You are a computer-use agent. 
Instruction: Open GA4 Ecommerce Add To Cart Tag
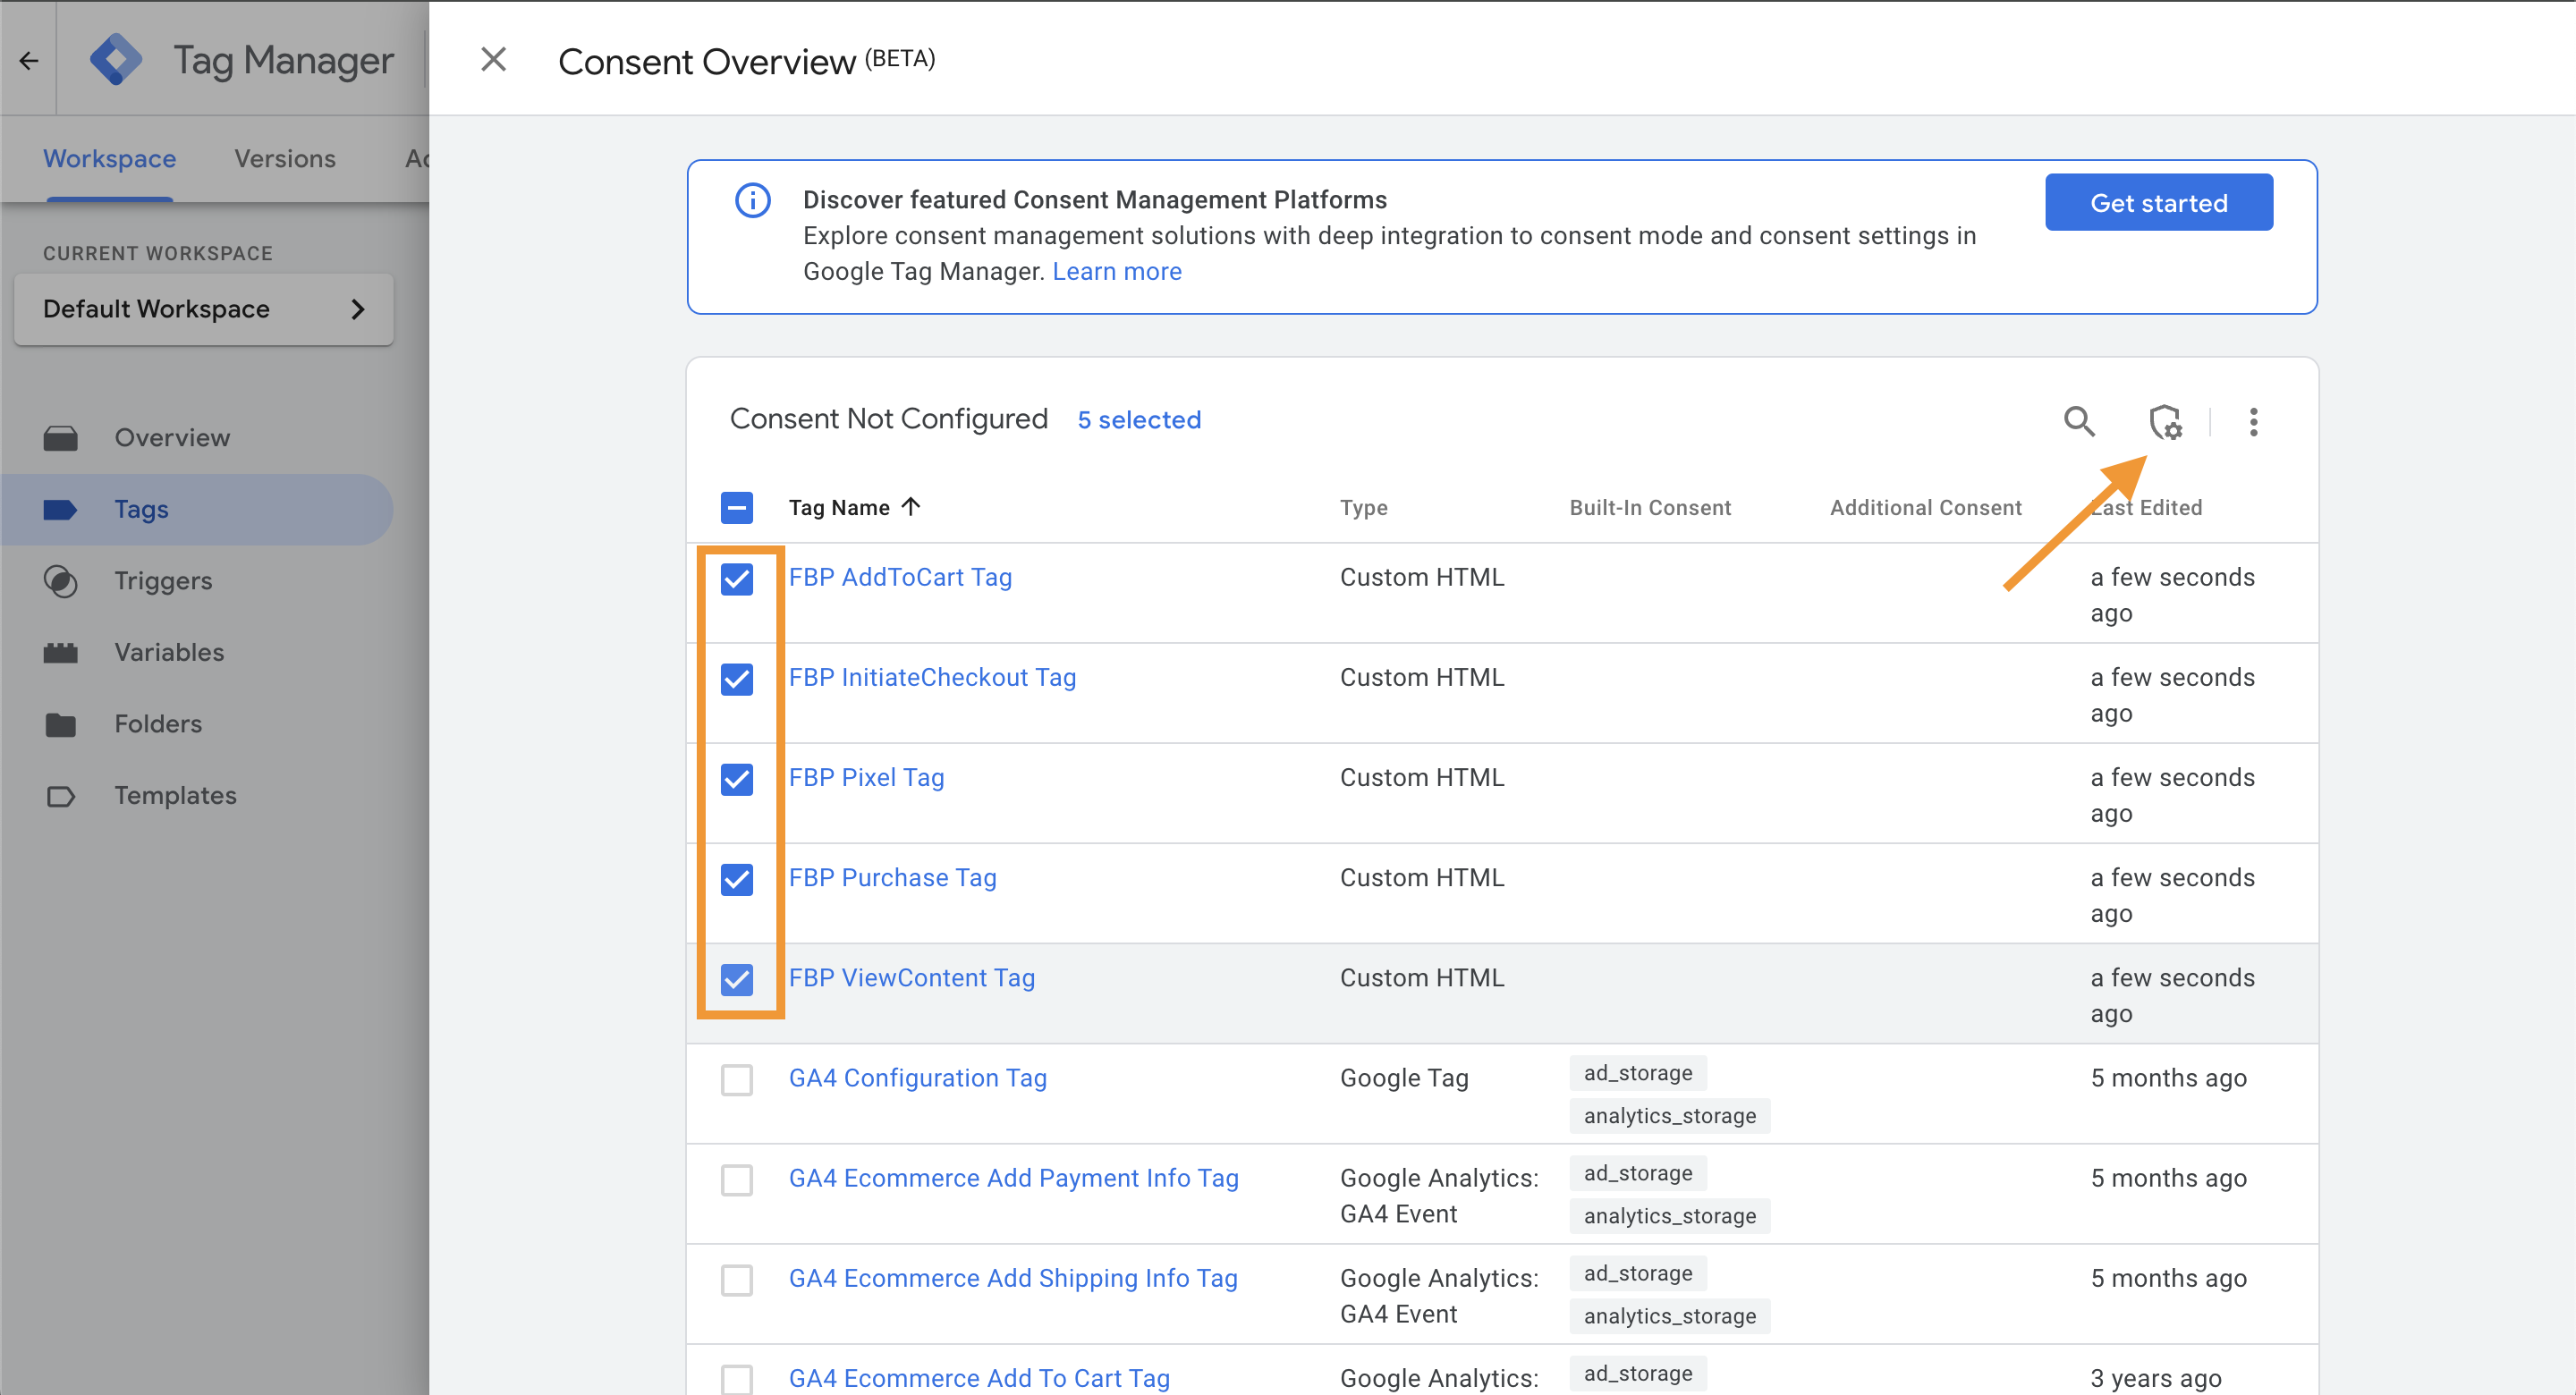coord(979,1378)
